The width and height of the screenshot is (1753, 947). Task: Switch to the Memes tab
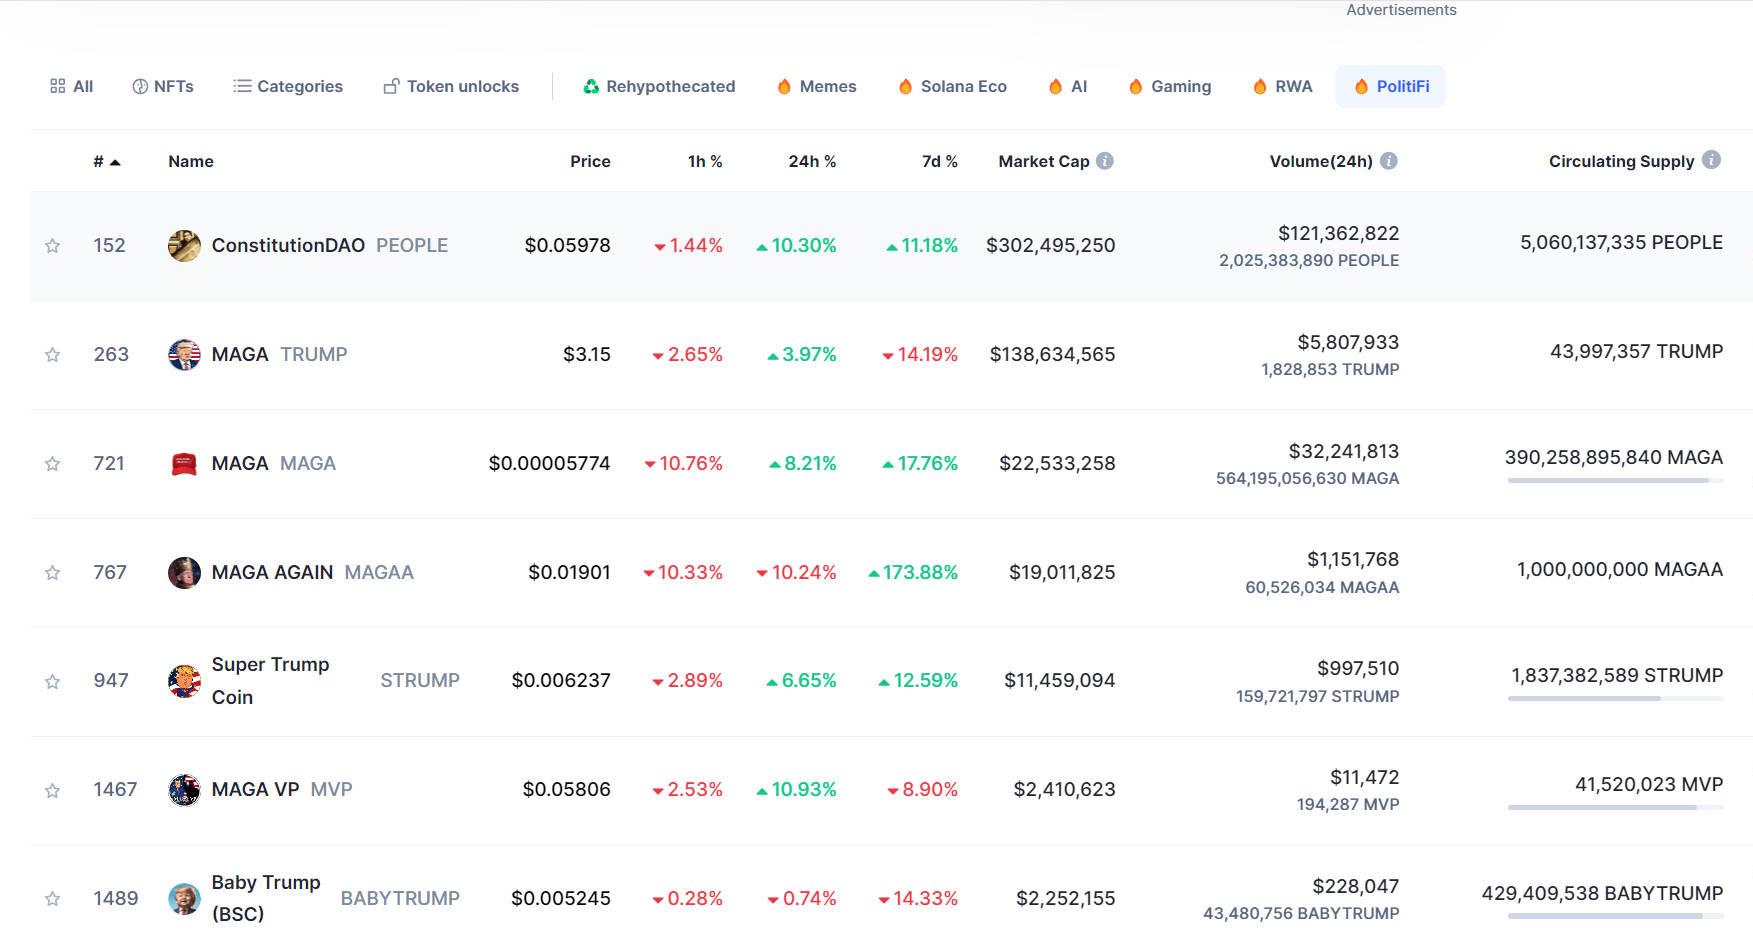(x=817, y=87)
